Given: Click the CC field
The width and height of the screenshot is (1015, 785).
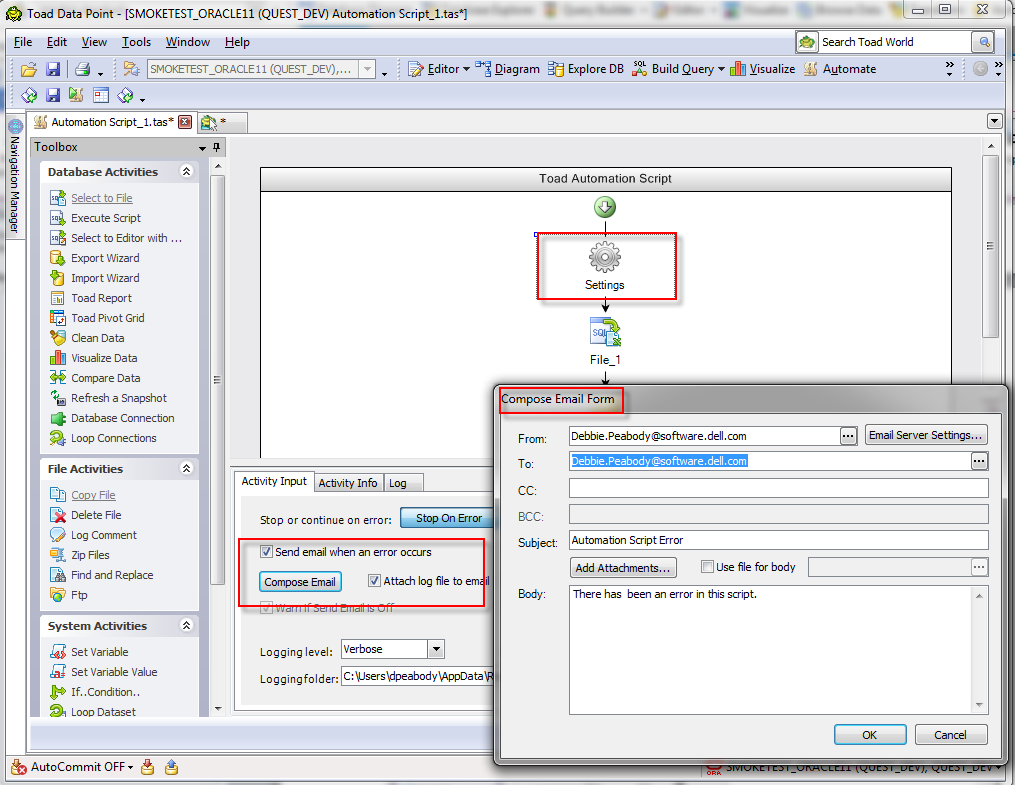Looking at the screenshot, I should 779,489.
